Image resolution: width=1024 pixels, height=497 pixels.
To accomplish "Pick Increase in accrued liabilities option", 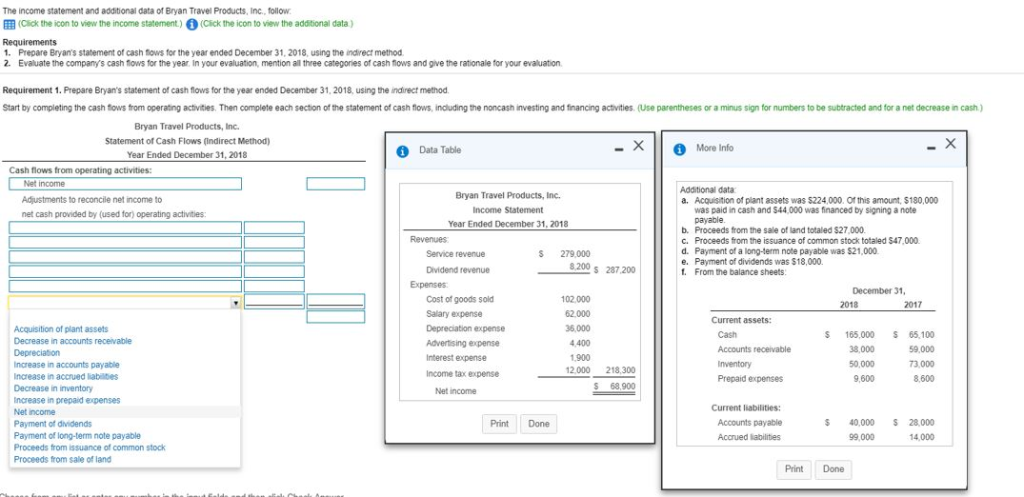I will [x=66, y=376].
